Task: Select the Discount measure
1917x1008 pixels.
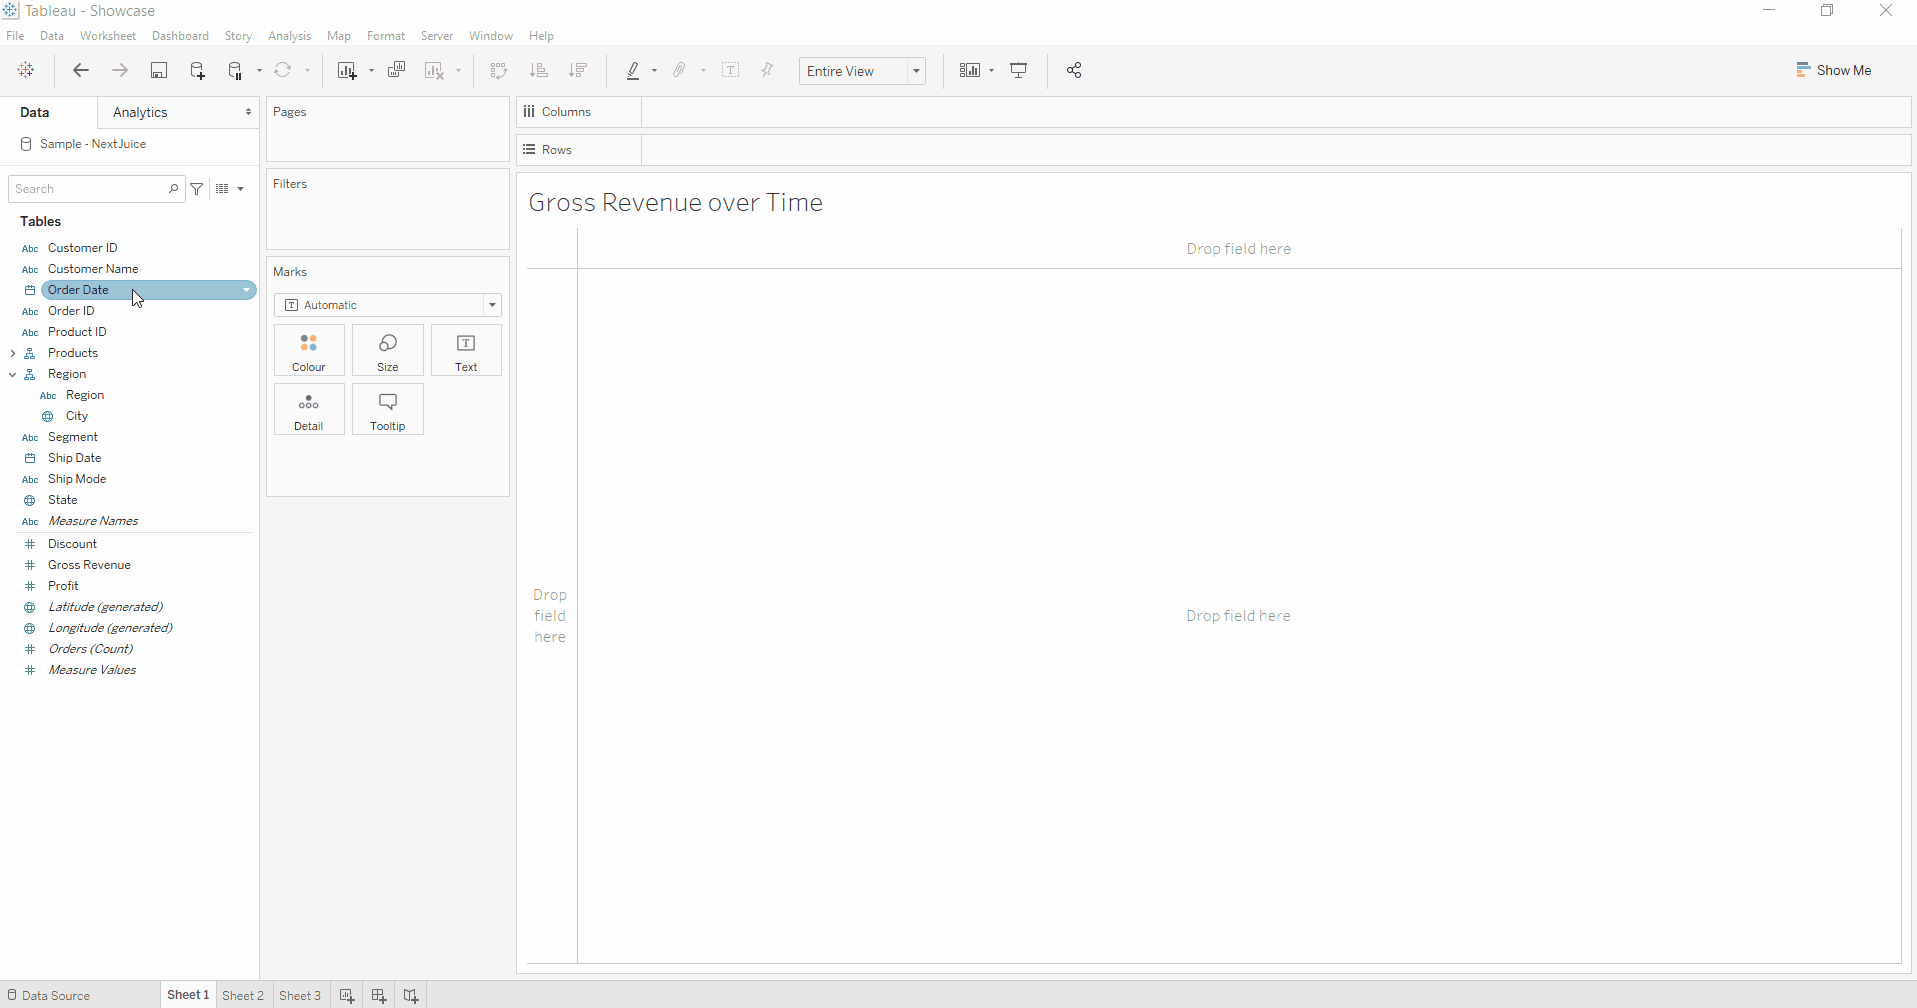Action: coord(72,544)
